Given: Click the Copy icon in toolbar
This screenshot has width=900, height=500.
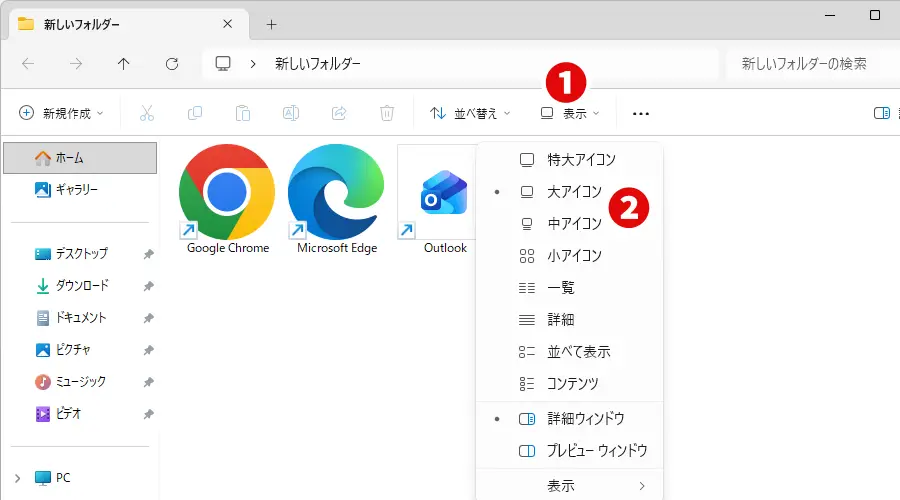Looking at the screenshot, I should 195,113.
